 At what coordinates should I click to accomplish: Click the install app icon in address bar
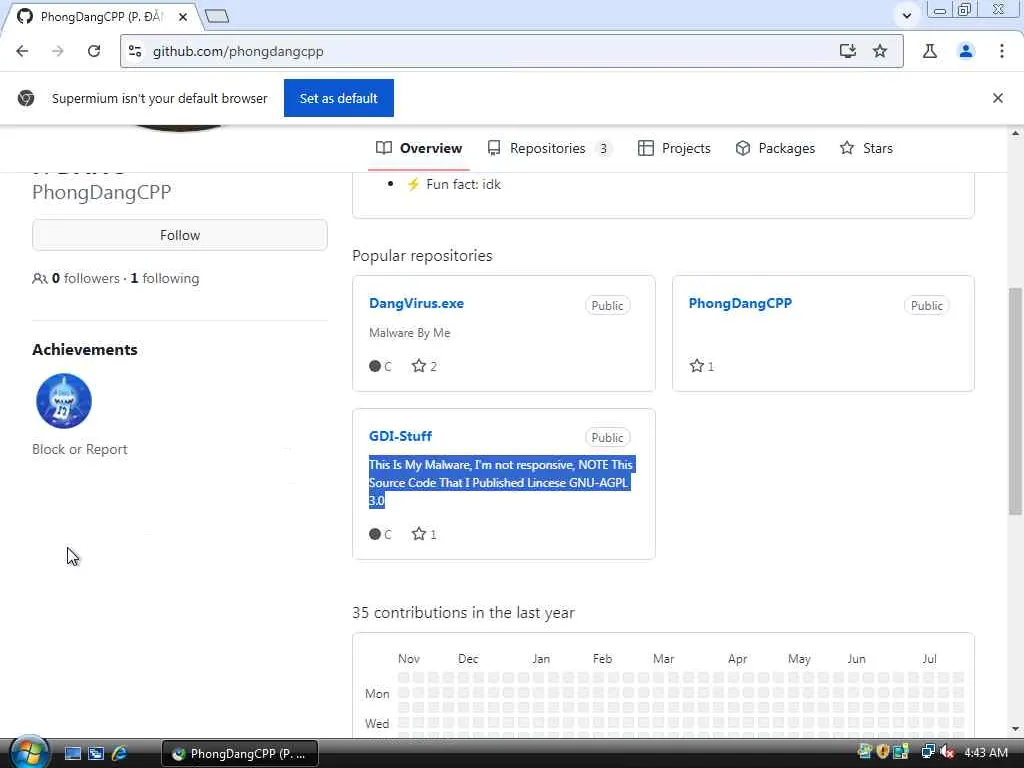pos(848,51)
